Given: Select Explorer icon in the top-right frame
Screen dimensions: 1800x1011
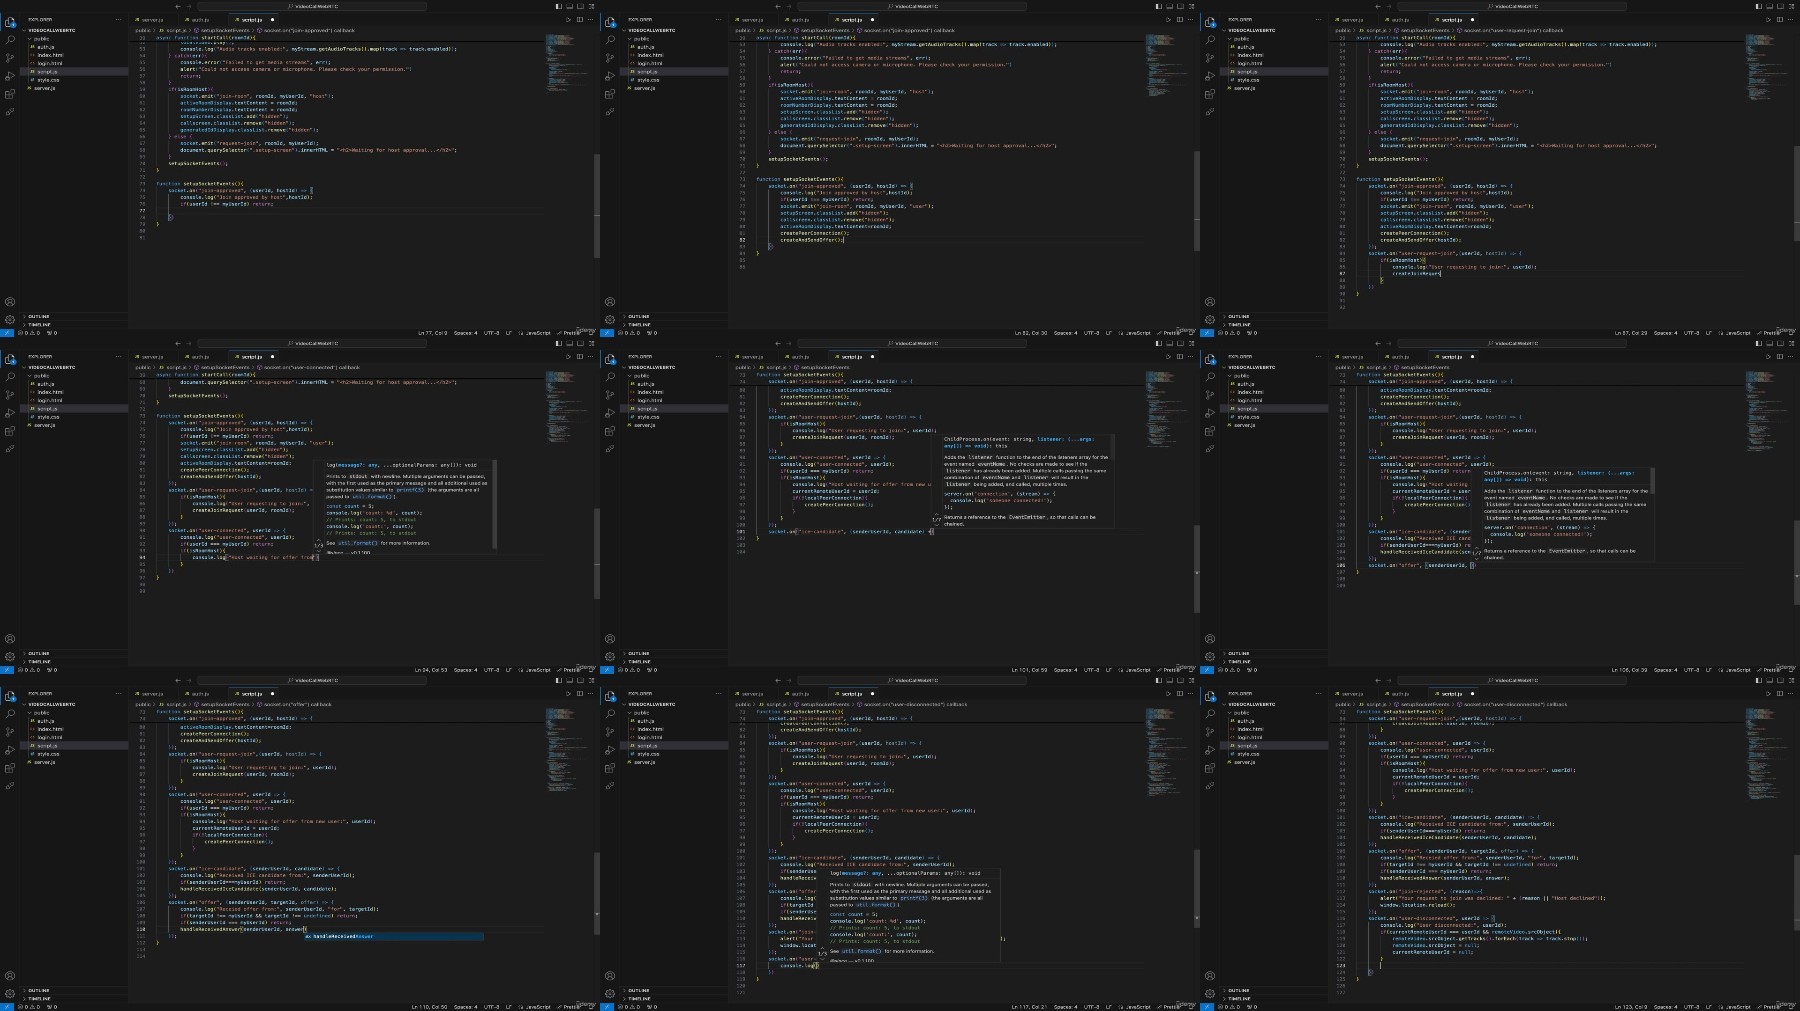Looking at the screenshot, I should tap(1210, 21).
